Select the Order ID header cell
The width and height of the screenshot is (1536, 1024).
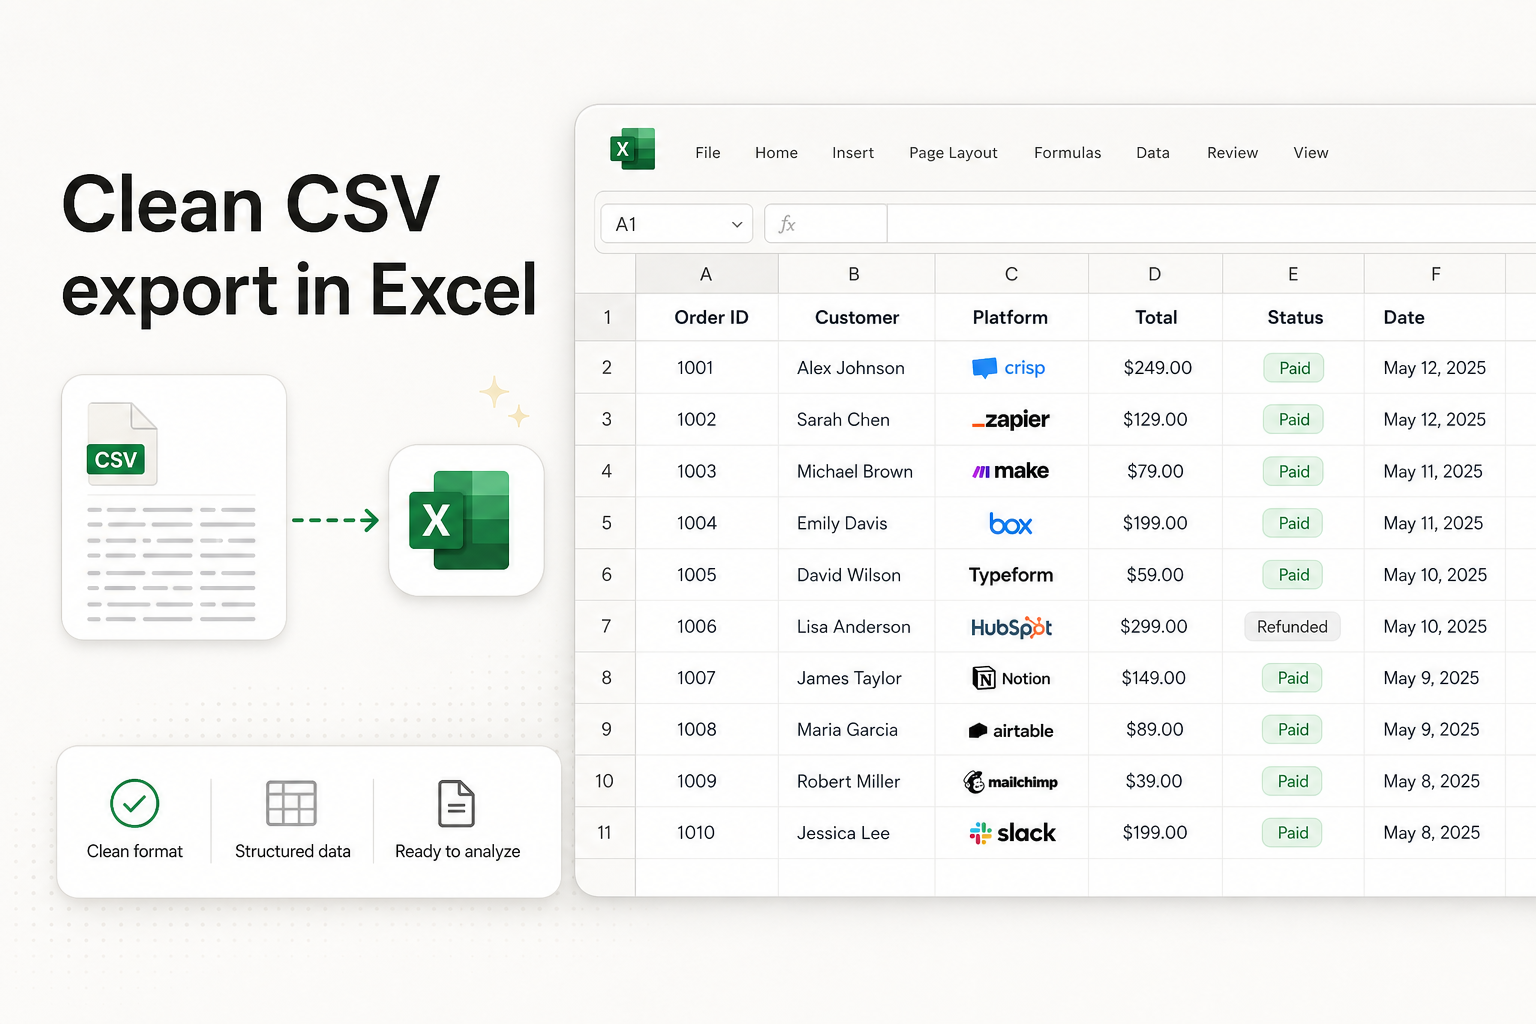707,318
